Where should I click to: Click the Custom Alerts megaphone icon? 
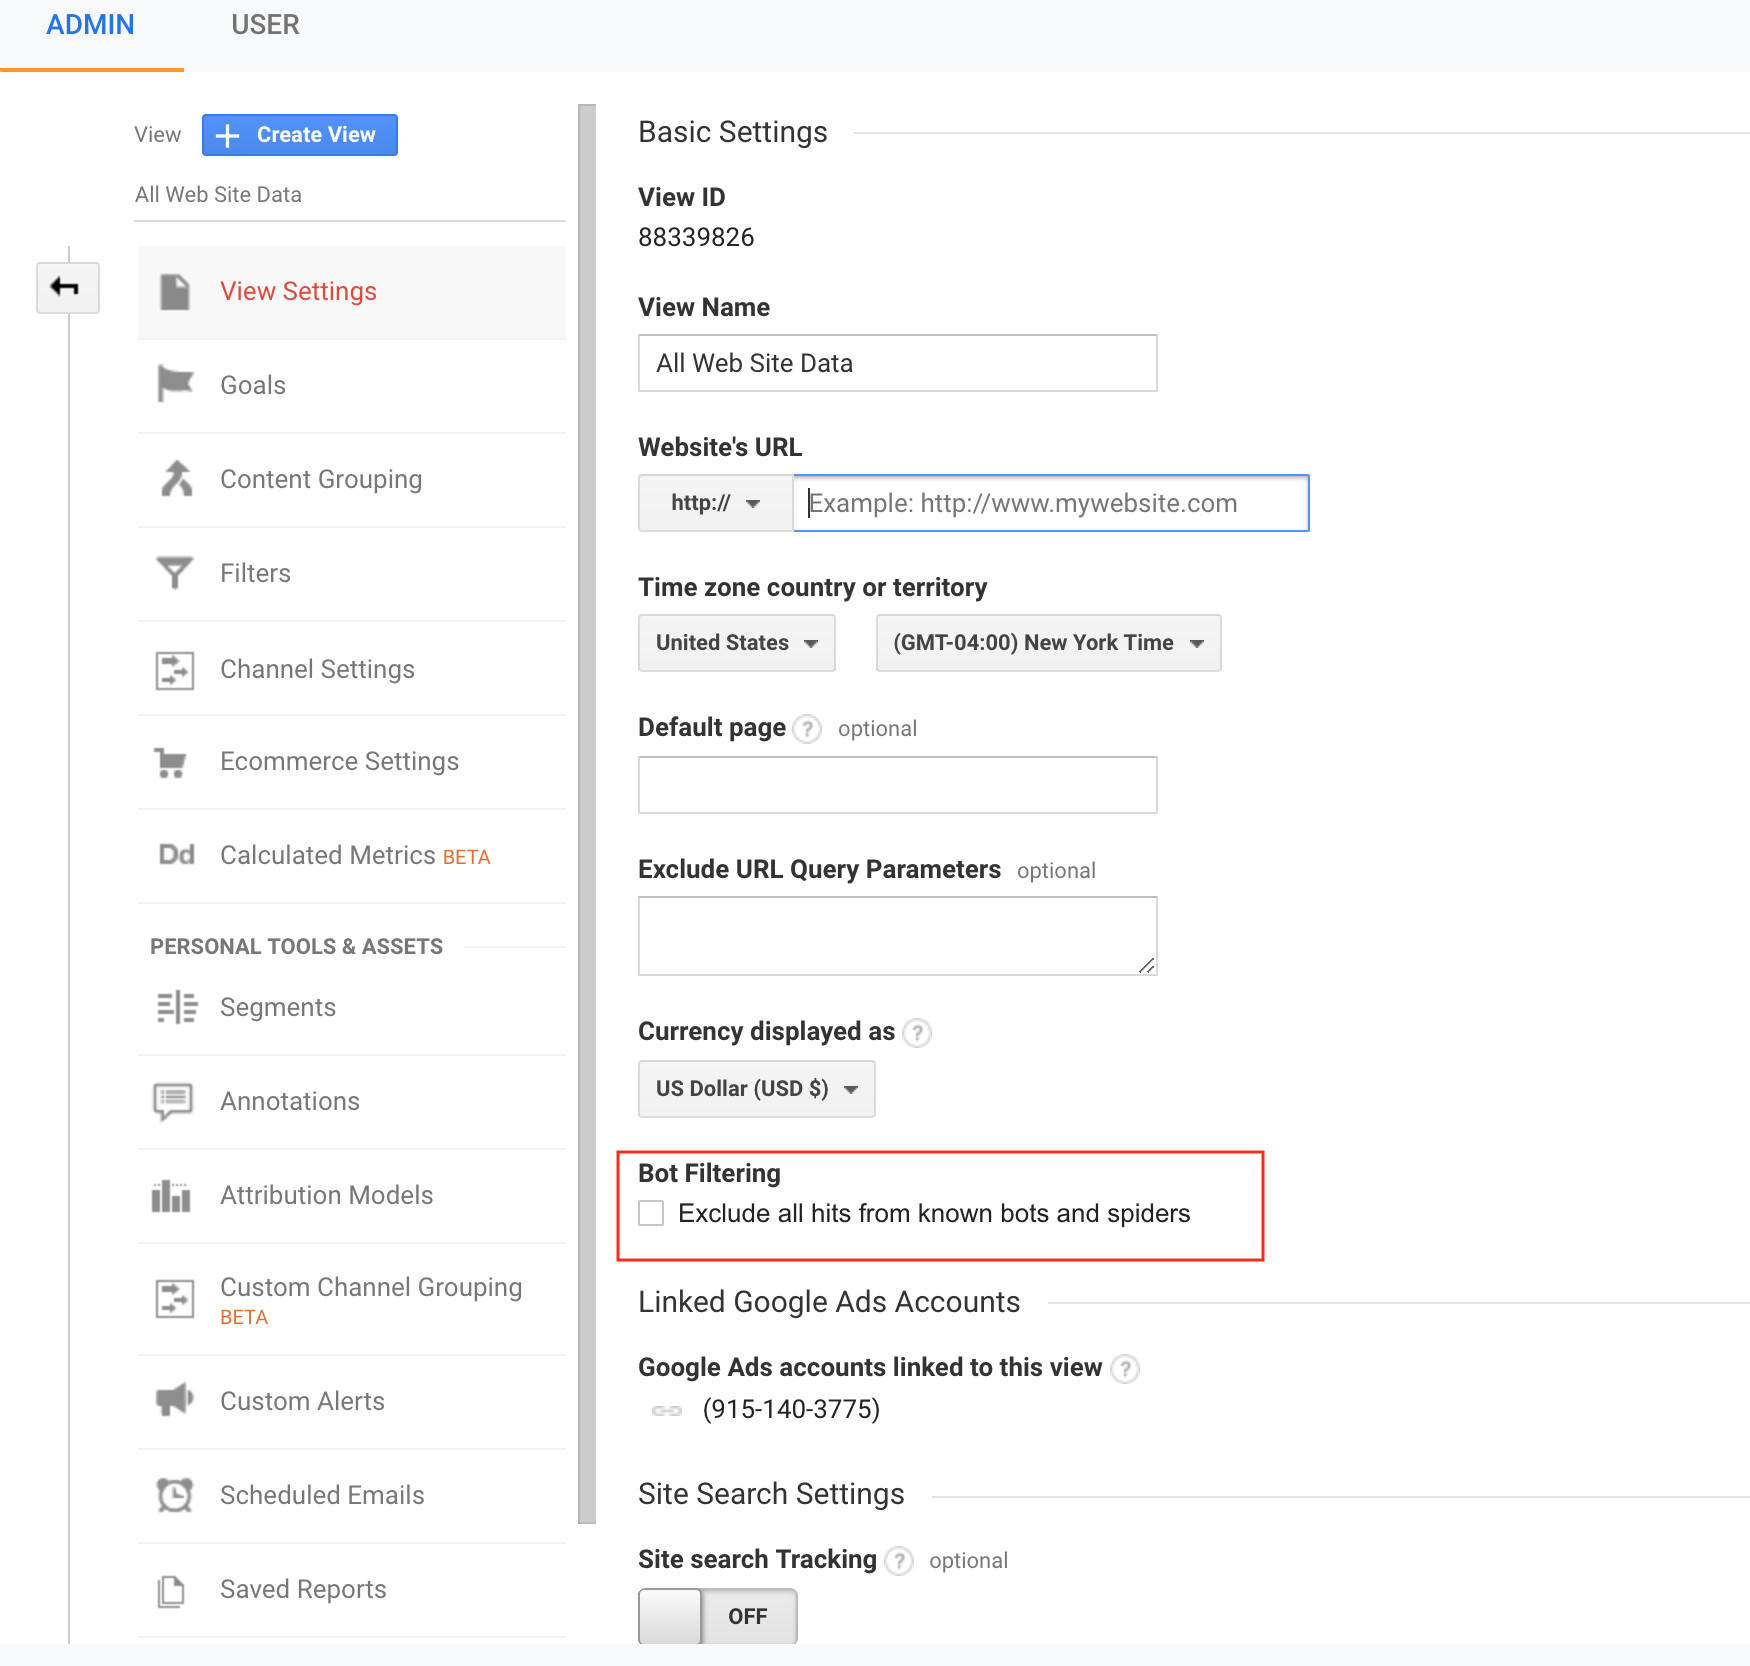click(x=174, y=1400)
